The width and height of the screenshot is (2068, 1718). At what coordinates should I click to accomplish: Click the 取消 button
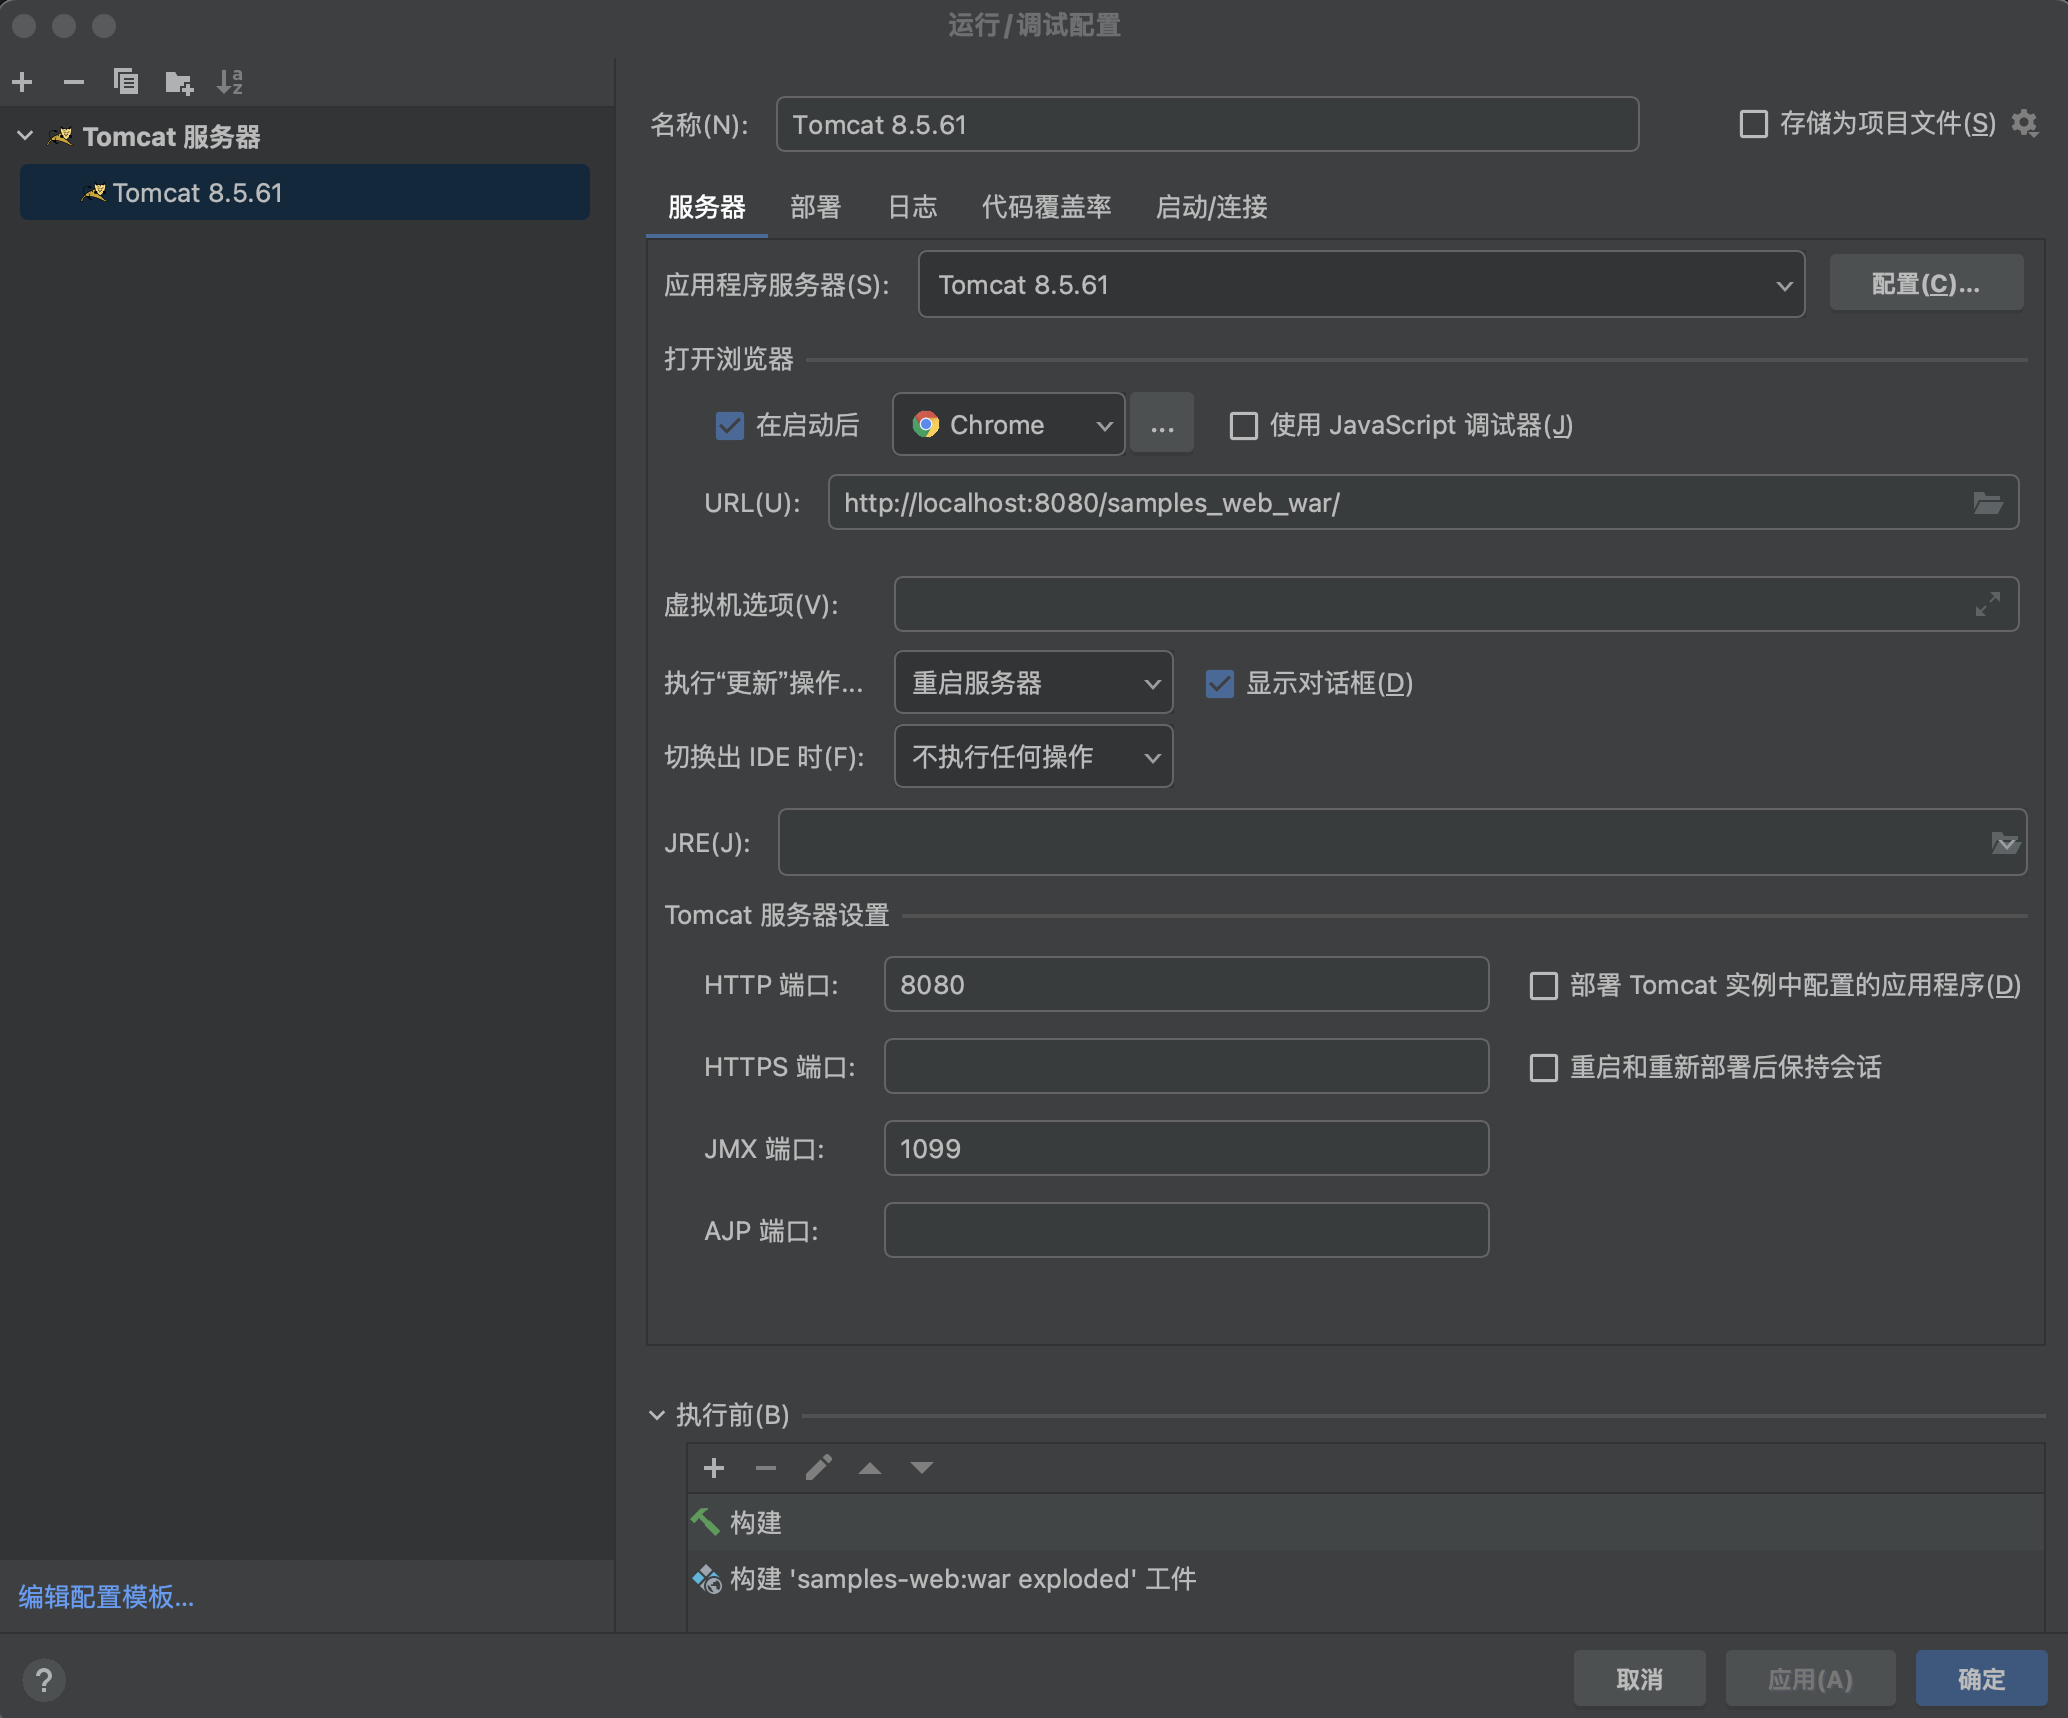coord(1639,1679)
